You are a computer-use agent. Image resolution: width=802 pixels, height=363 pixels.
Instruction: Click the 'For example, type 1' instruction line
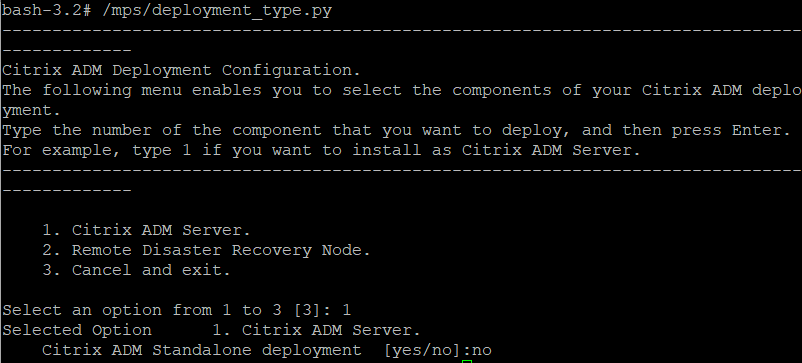(321, 151)
